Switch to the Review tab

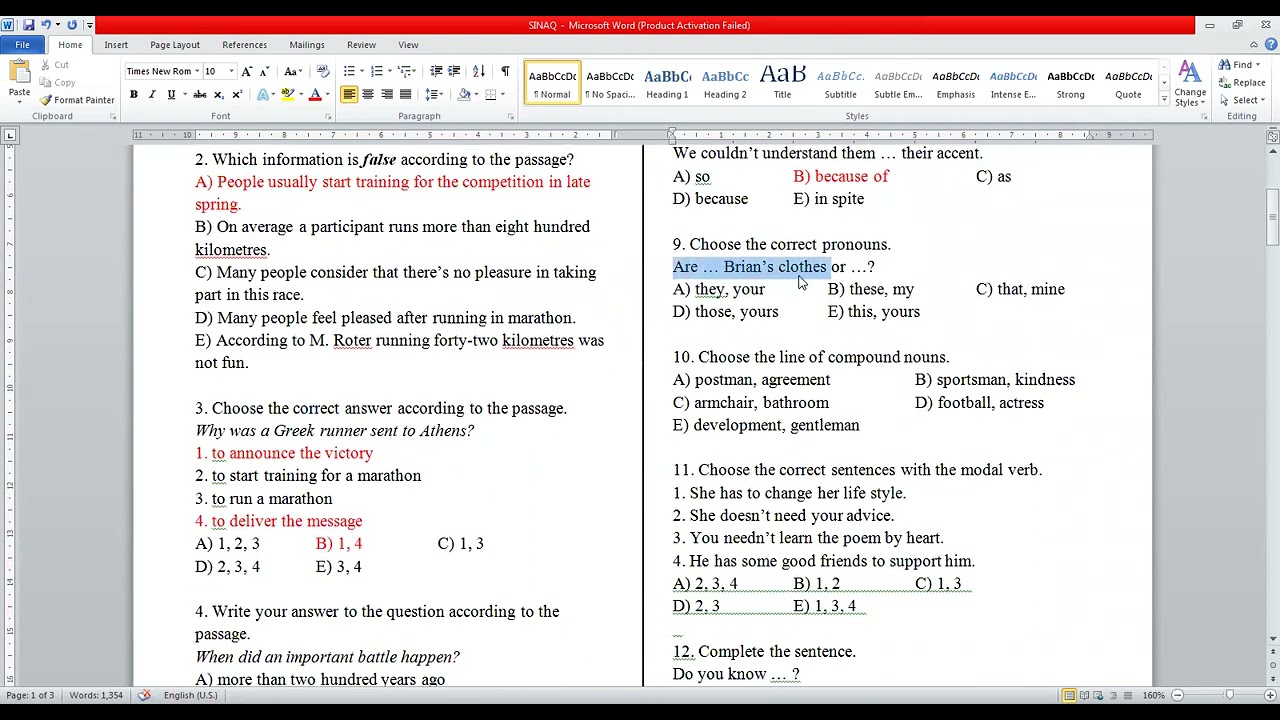click(x=362, y=45)
